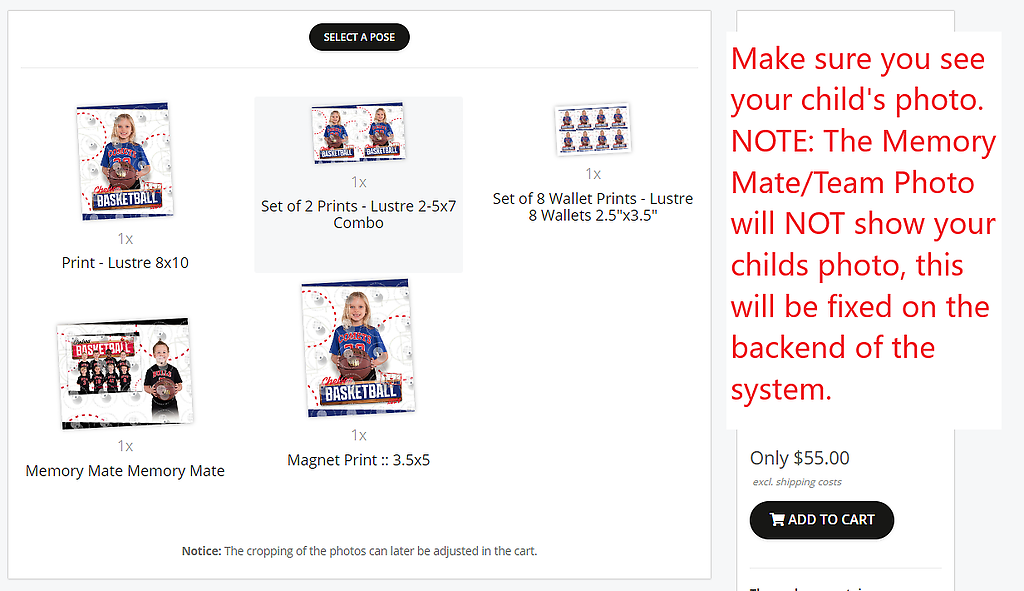Click the "excl. shipping costs" text
The height and width of the screenshot is (591, 1024).
[x=797, y=482]
